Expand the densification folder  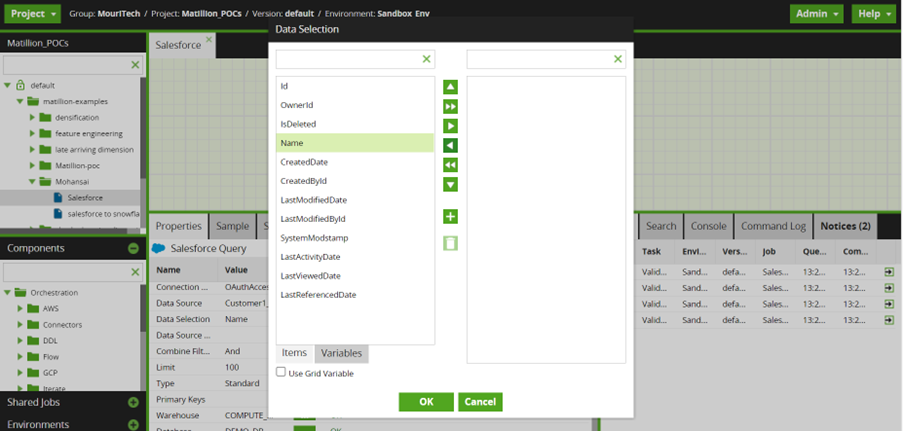click(x=33, y=117)
